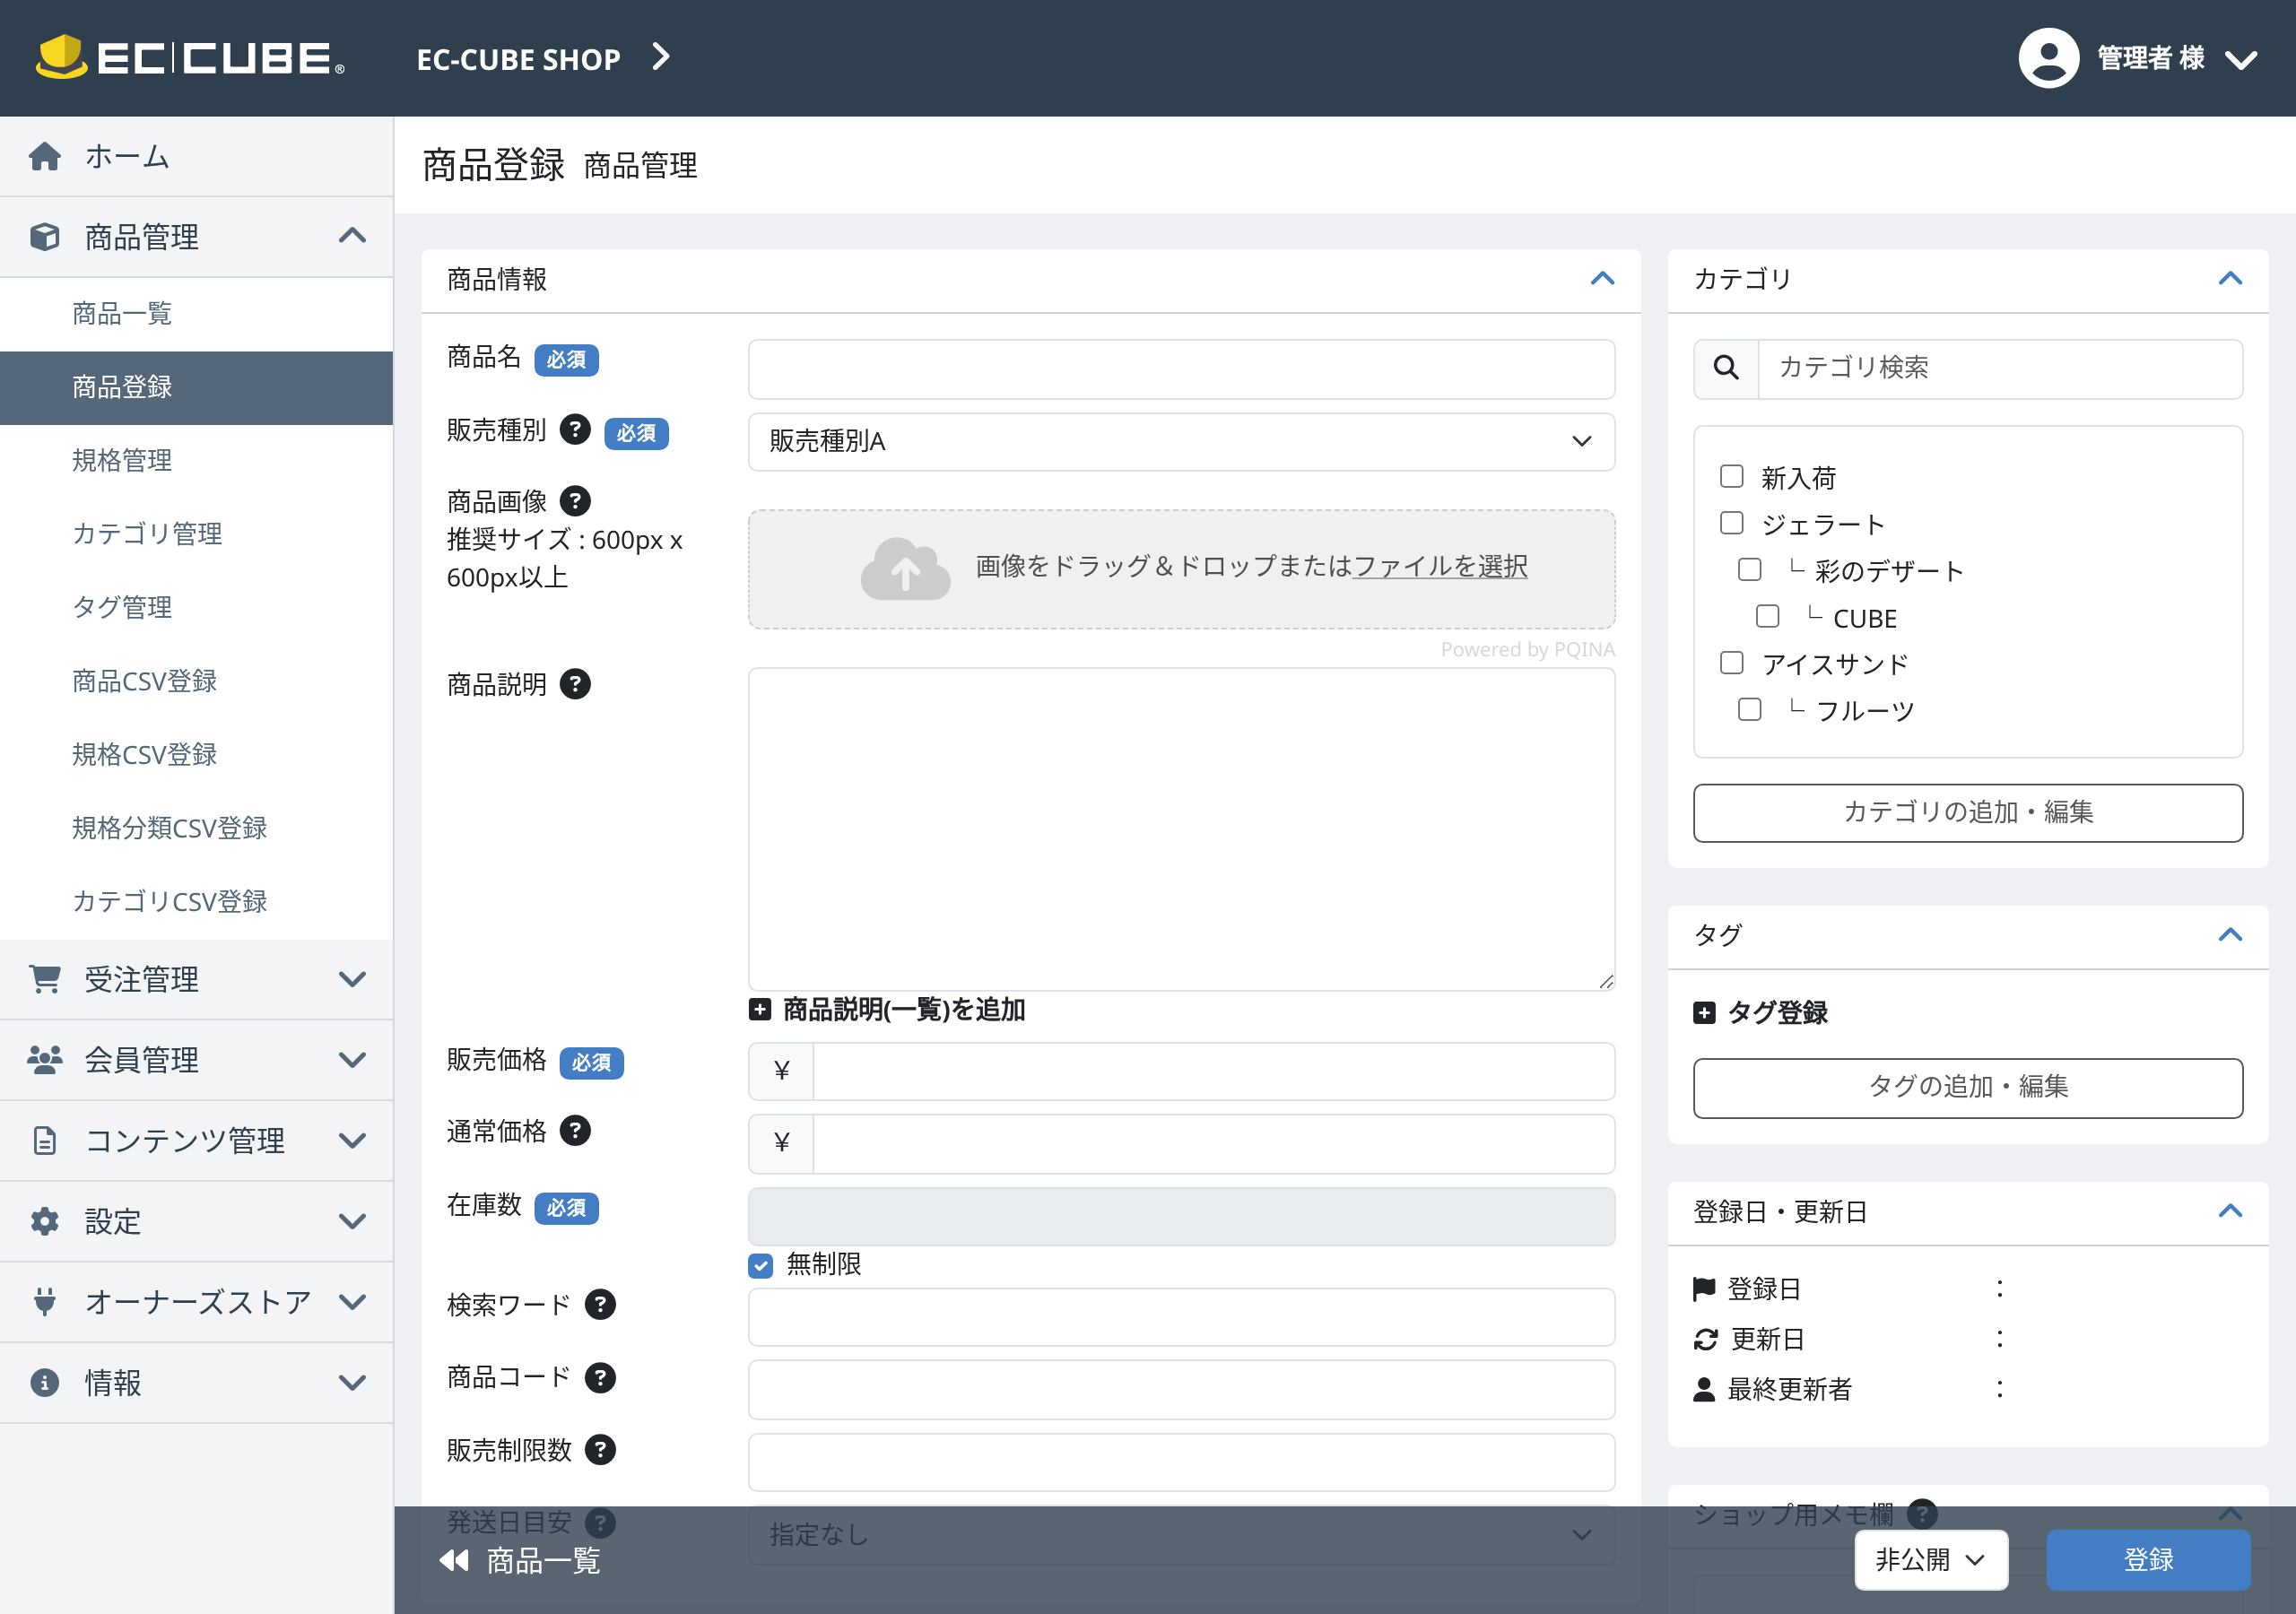Click the 販売価格 input field
Screen dimensions: 2296x1614
[1213, 1072]
